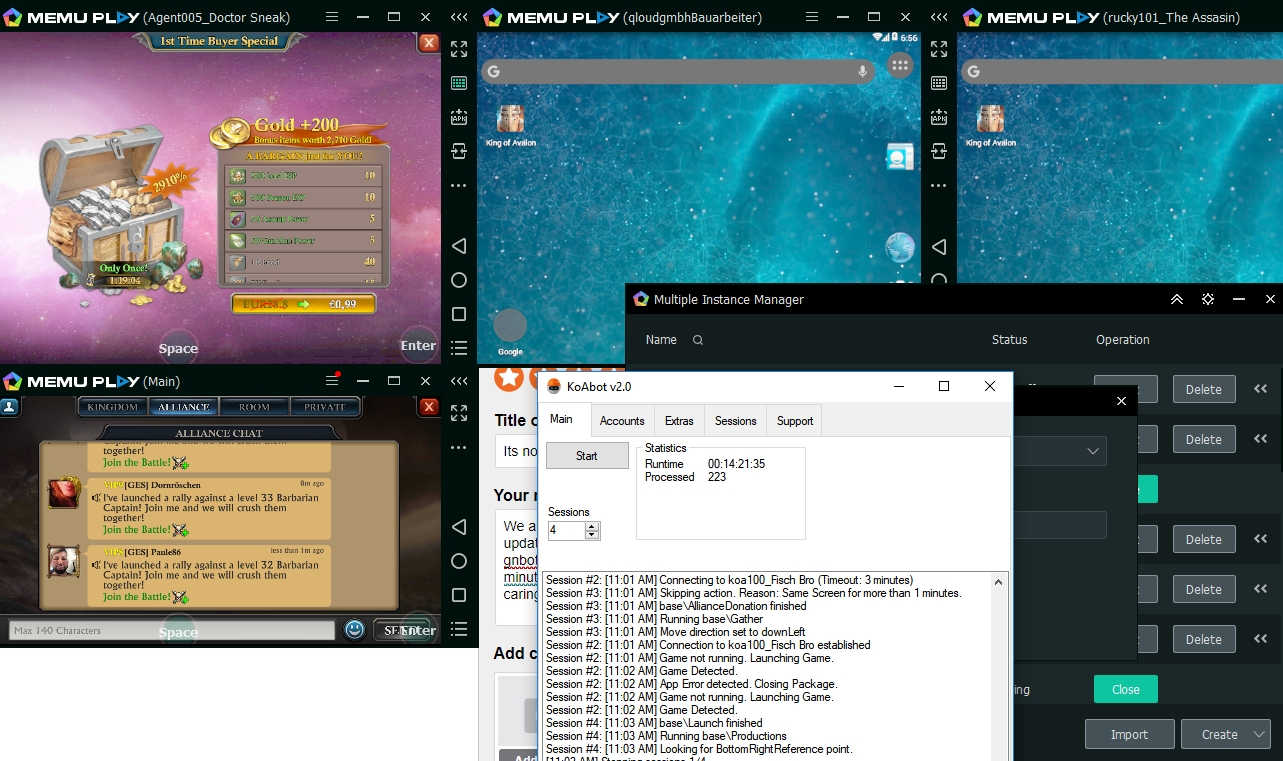Open King of Avalon app in rucky101_The Assasin window
Viewport: 1283px width, 761px height.
pos(991,125)
